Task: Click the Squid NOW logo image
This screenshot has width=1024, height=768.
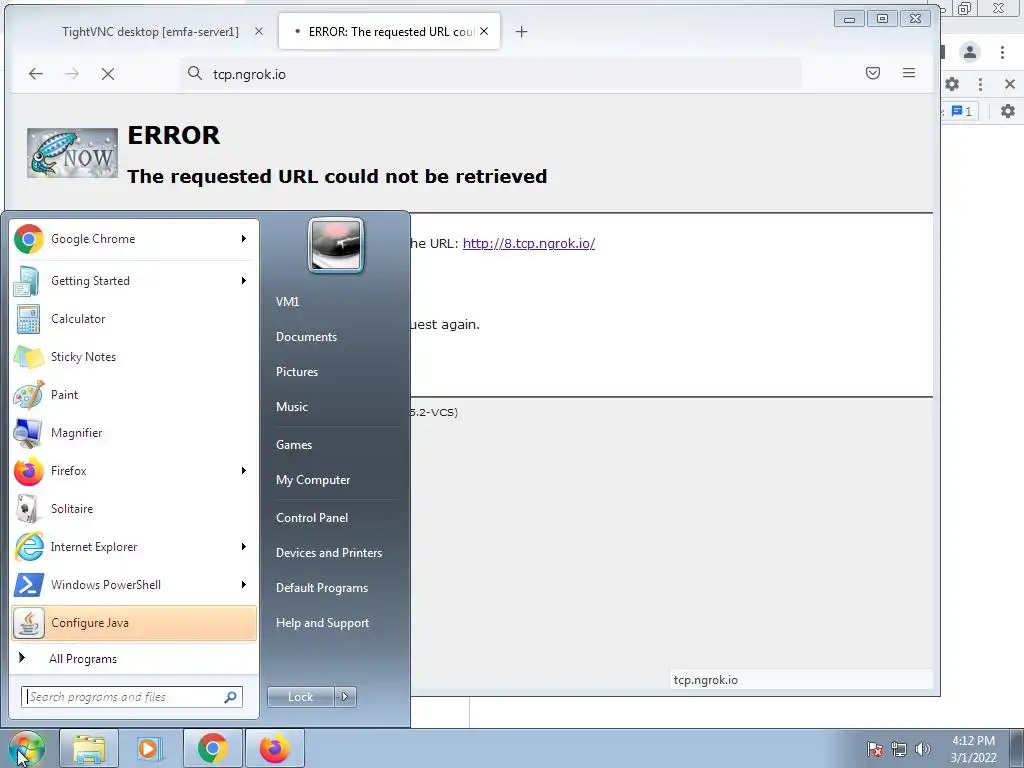Action: tap(72, 153)
